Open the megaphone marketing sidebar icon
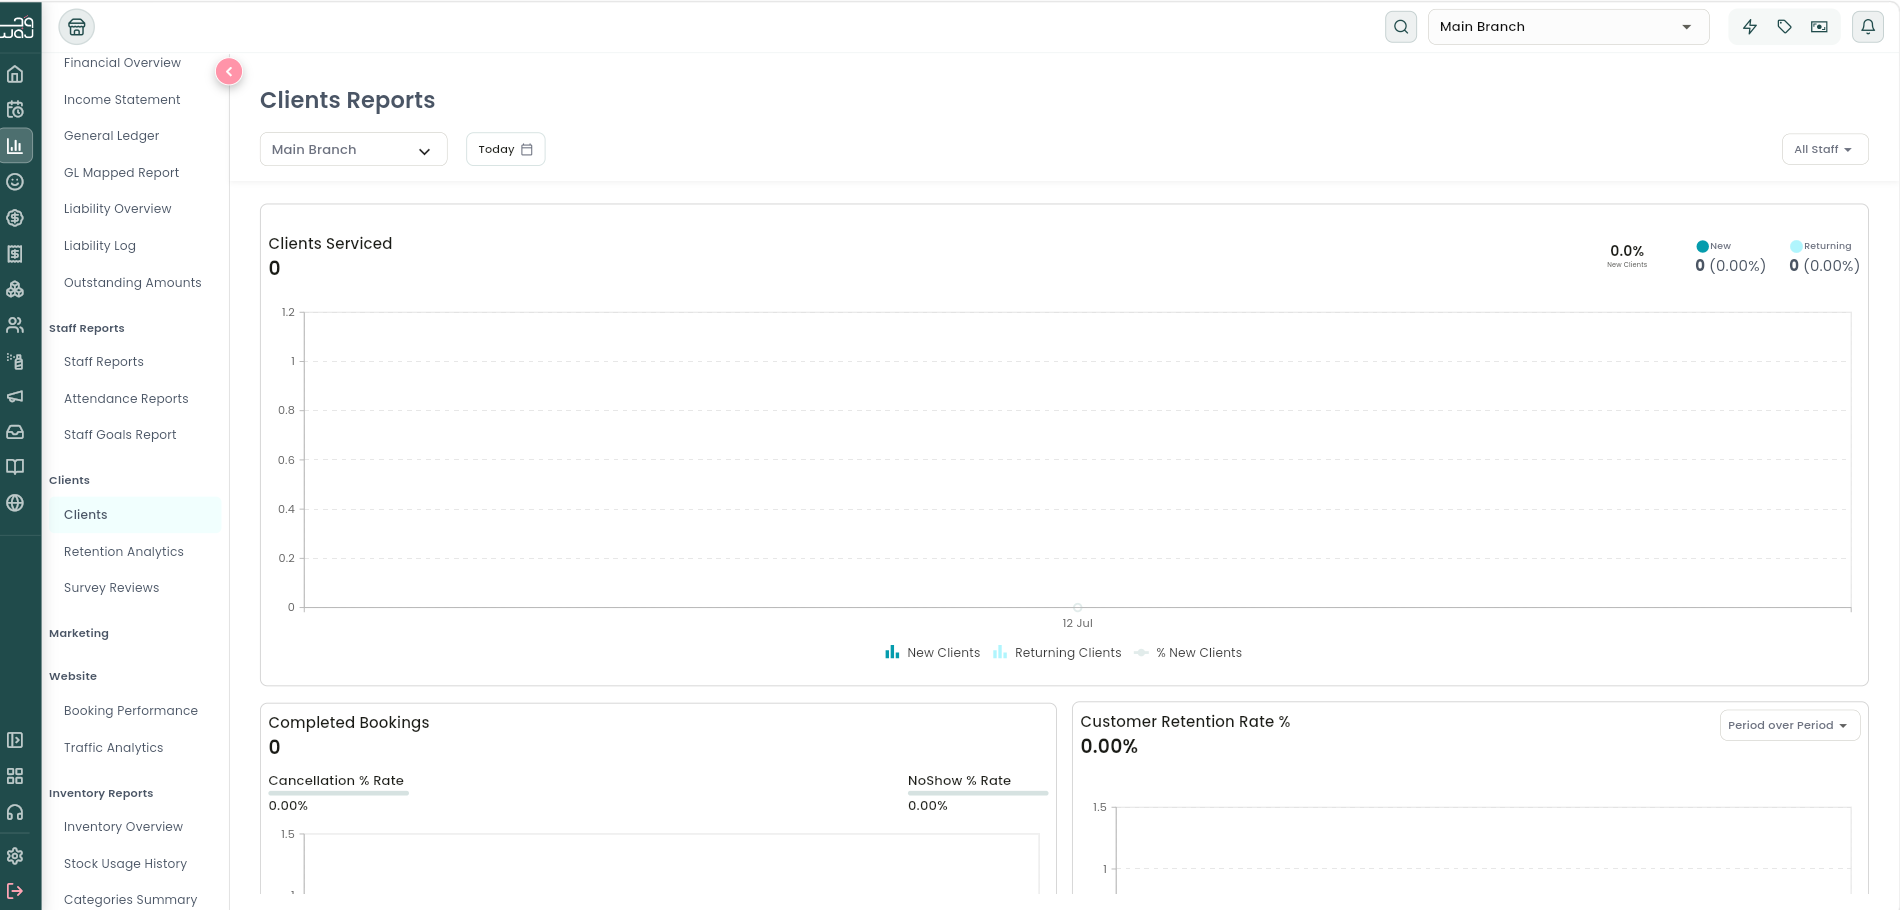The width and height of the screenshot is (1902, 910). click(x=15, y=397)
